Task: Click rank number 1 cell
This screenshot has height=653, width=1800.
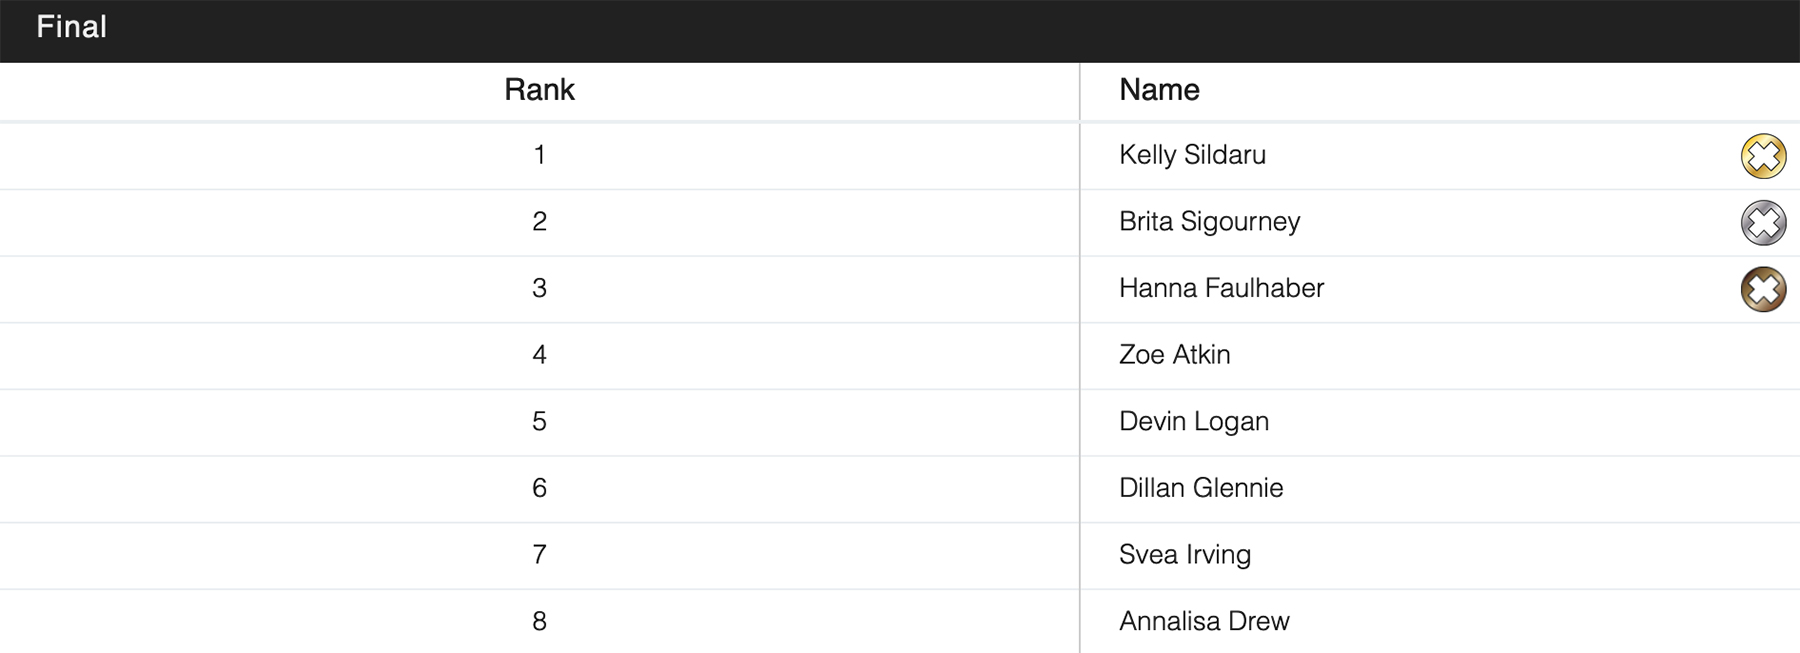Action: click(539, 155)
